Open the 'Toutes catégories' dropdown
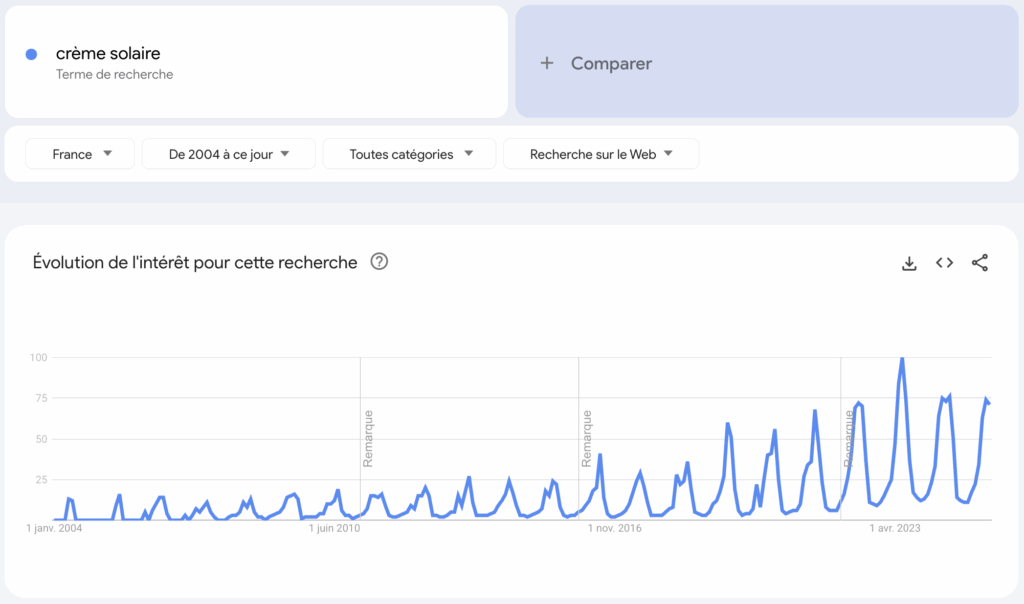Screen dimensions: 1024x604 coord(409,153)
